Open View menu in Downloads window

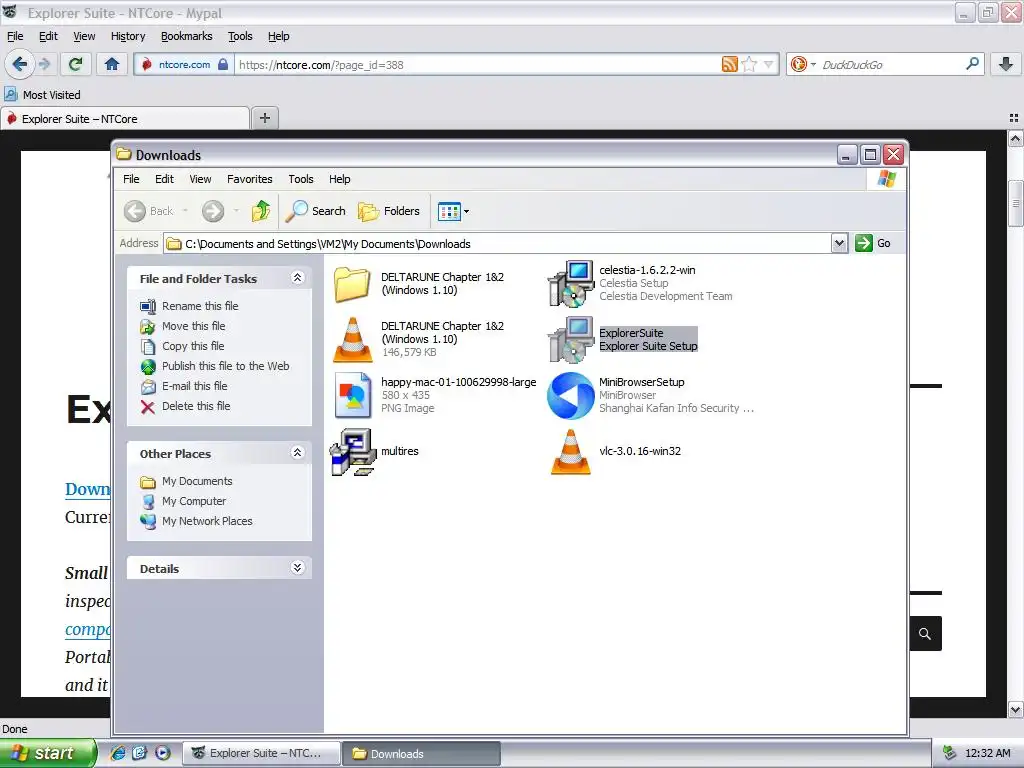(x=200, y=179)
